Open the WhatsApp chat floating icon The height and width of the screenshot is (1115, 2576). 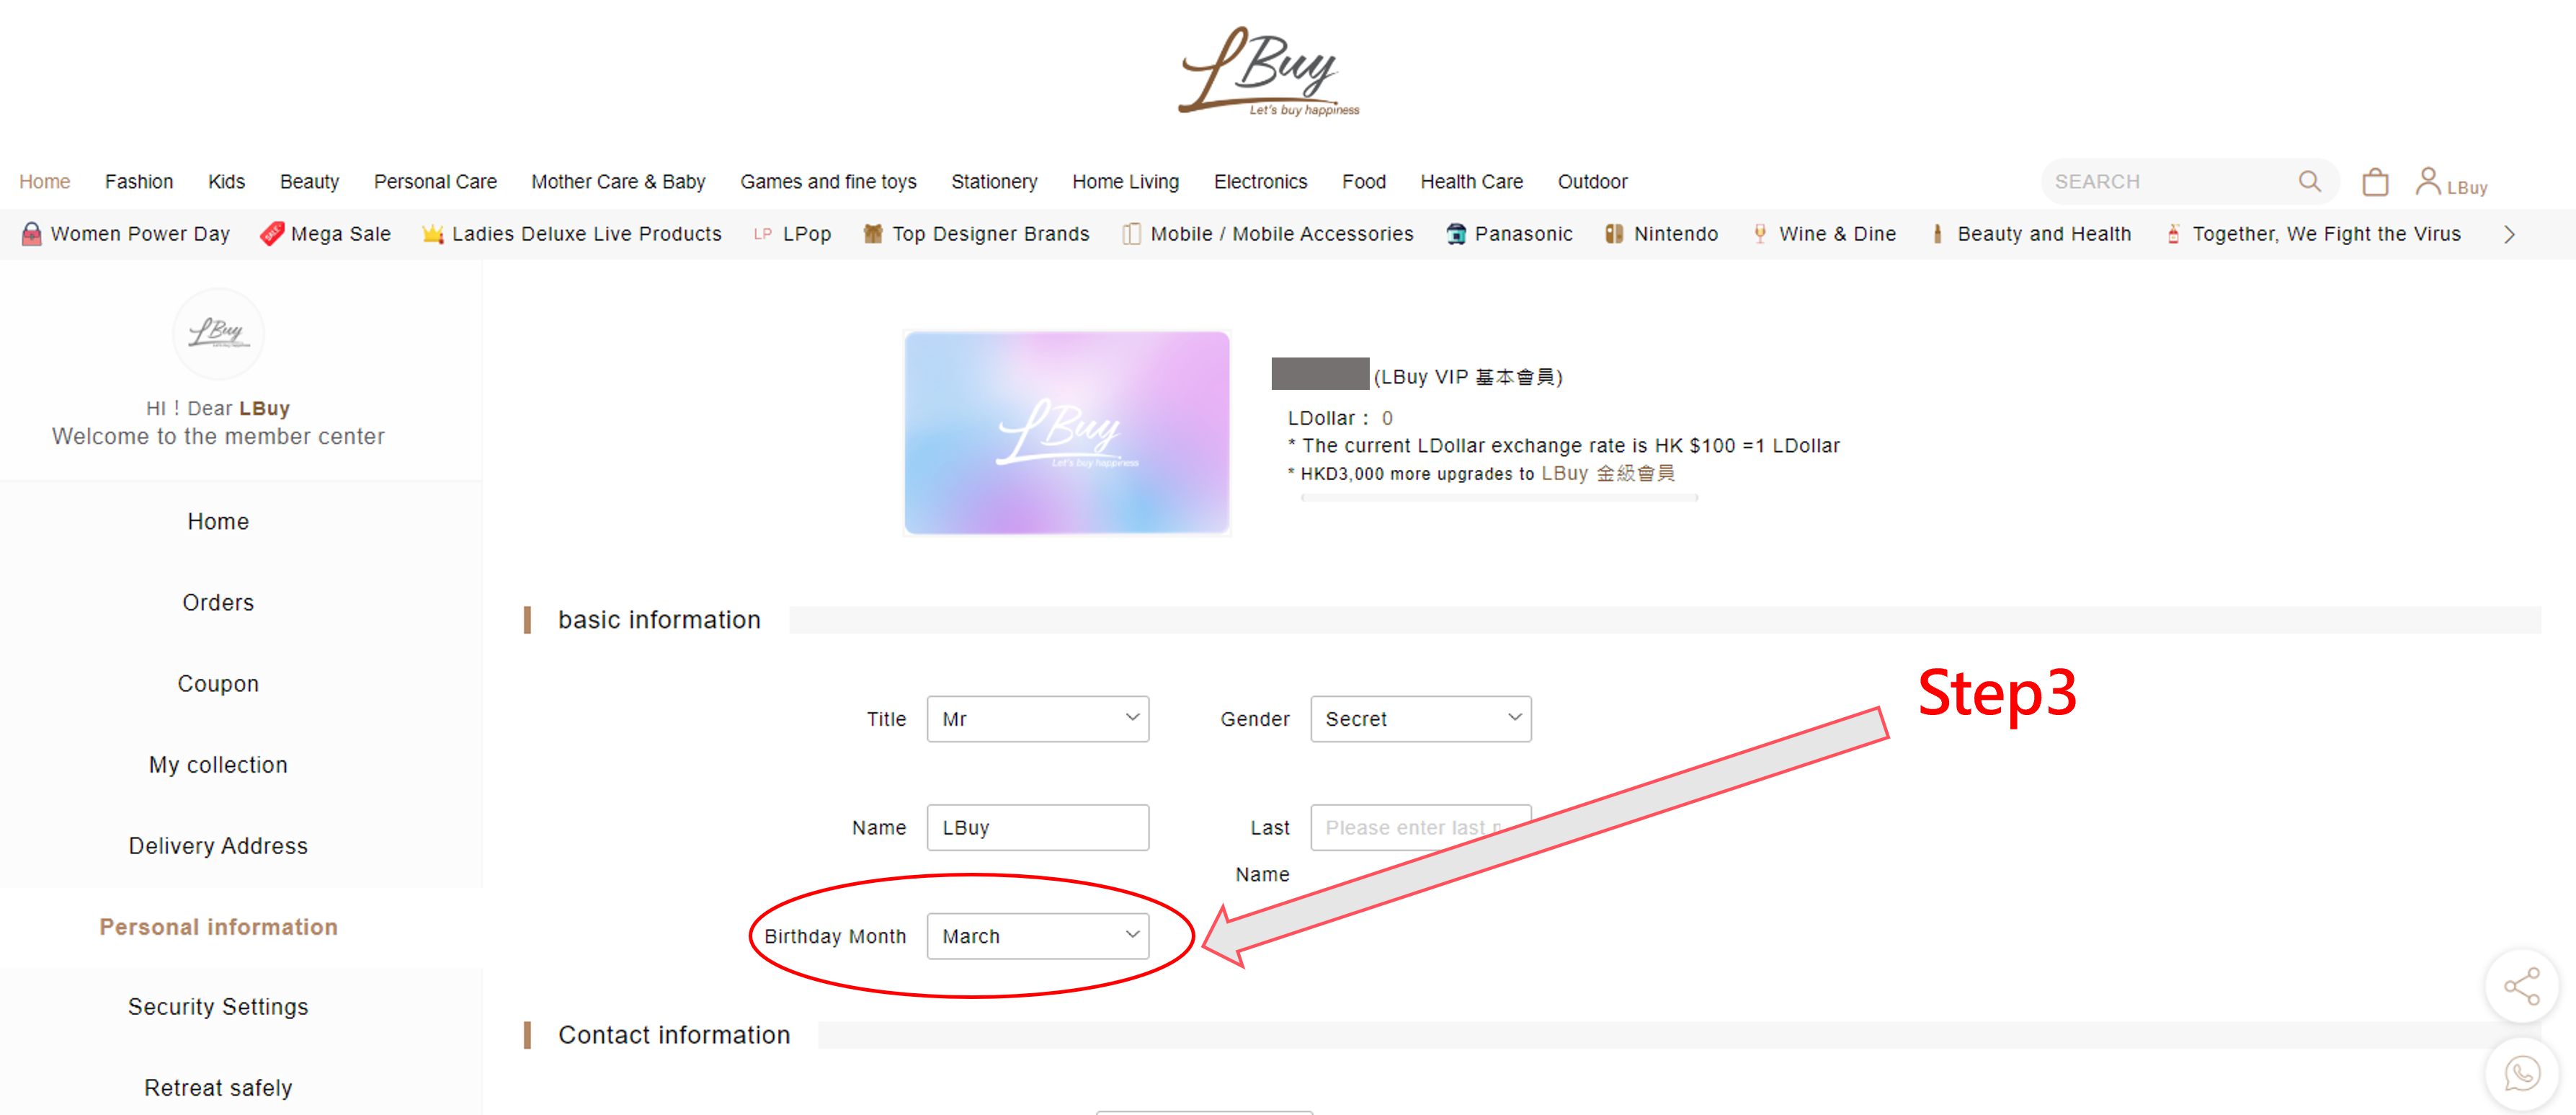click(x=2521, y=1074)
